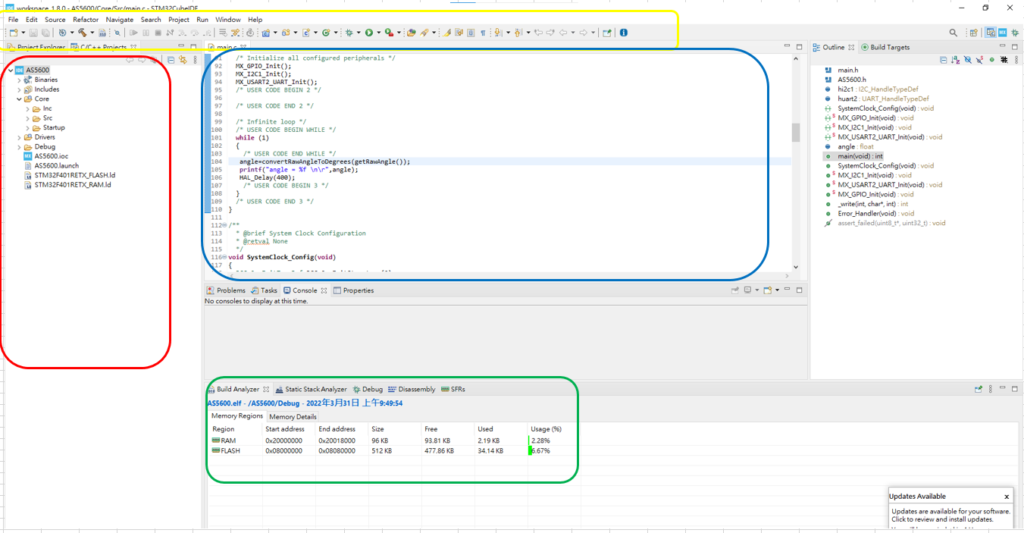1024x533 pixels.
Task: Switch to the Problems tab
Action: tap(226, 290)
